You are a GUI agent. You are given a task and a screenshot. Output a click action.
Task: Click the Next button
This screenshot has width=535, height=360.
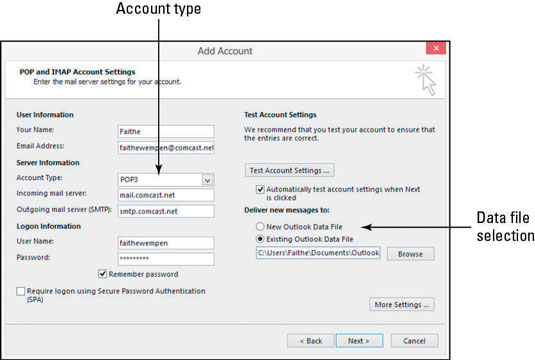pos(359,341)
